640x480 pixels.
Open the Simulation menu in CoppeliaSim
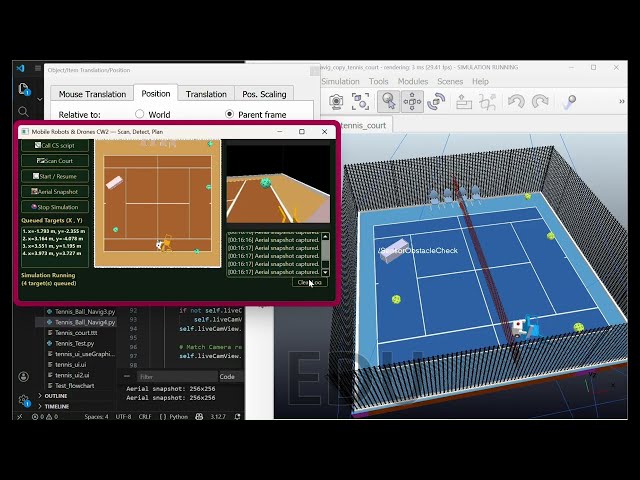(x=340, y=81)
